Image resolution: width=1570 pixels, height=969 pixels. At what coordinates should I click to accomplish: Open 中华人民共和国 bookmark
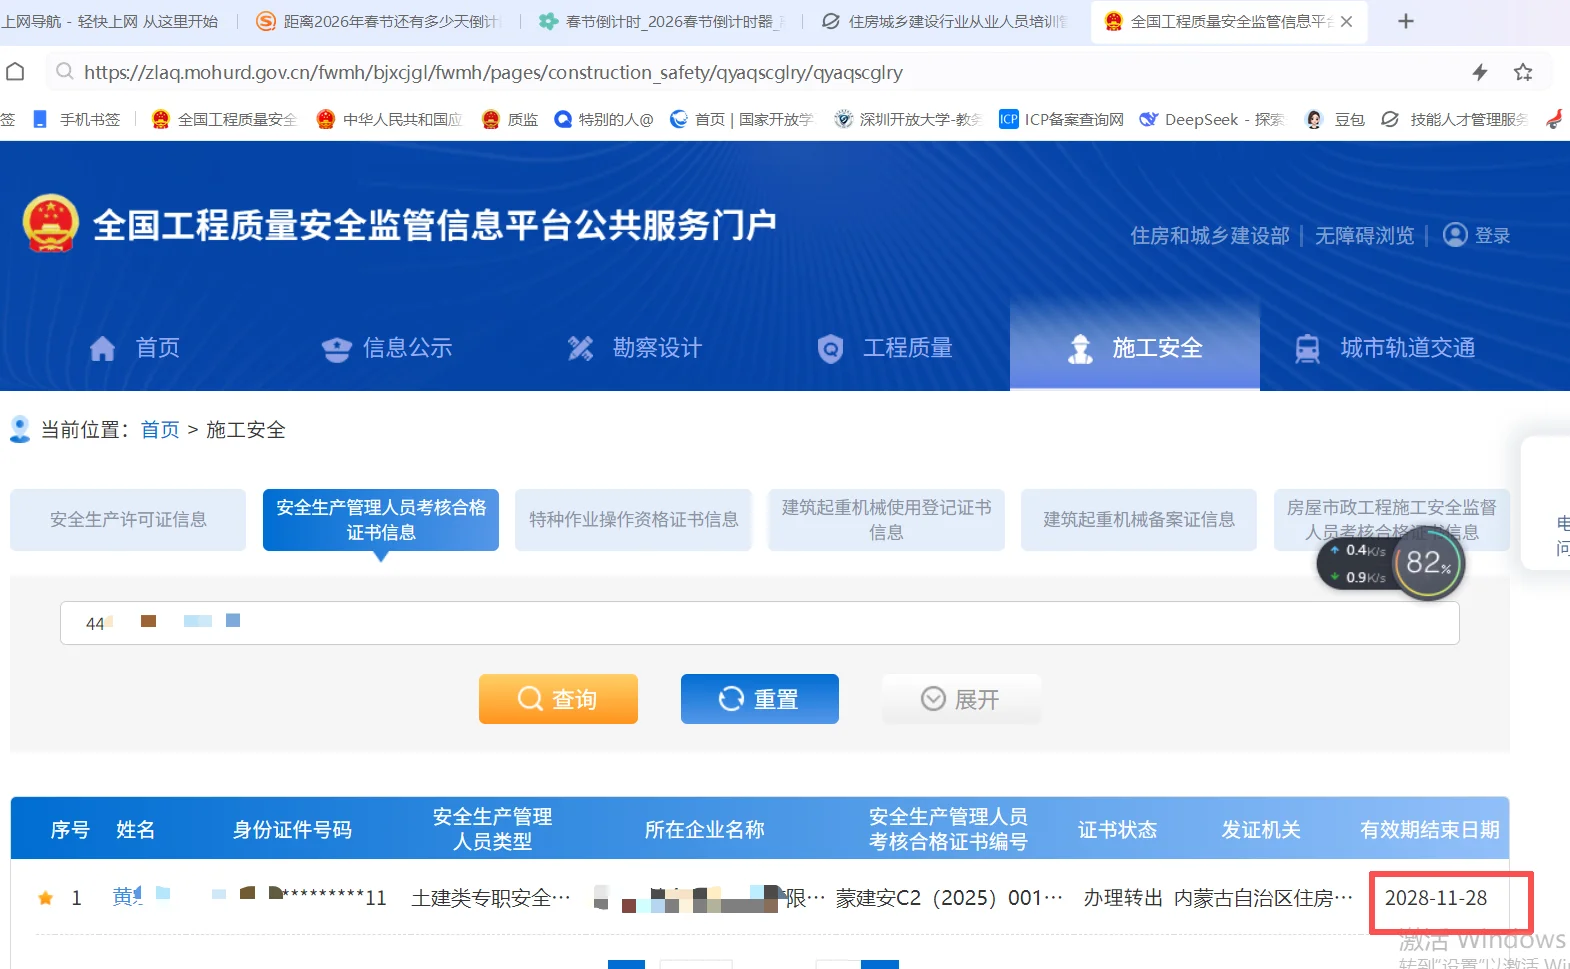pos(389,119)
